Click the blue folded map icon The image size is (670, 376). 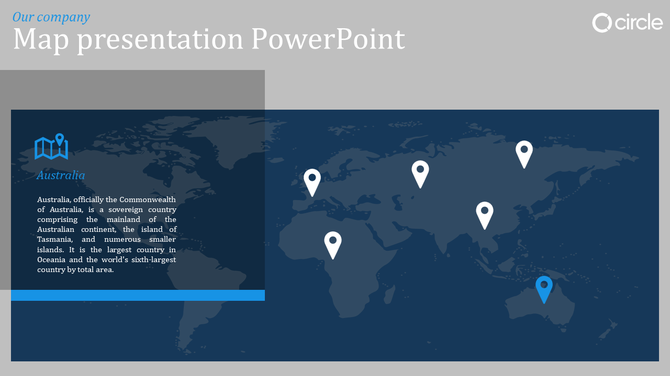[x=51, y=146]
